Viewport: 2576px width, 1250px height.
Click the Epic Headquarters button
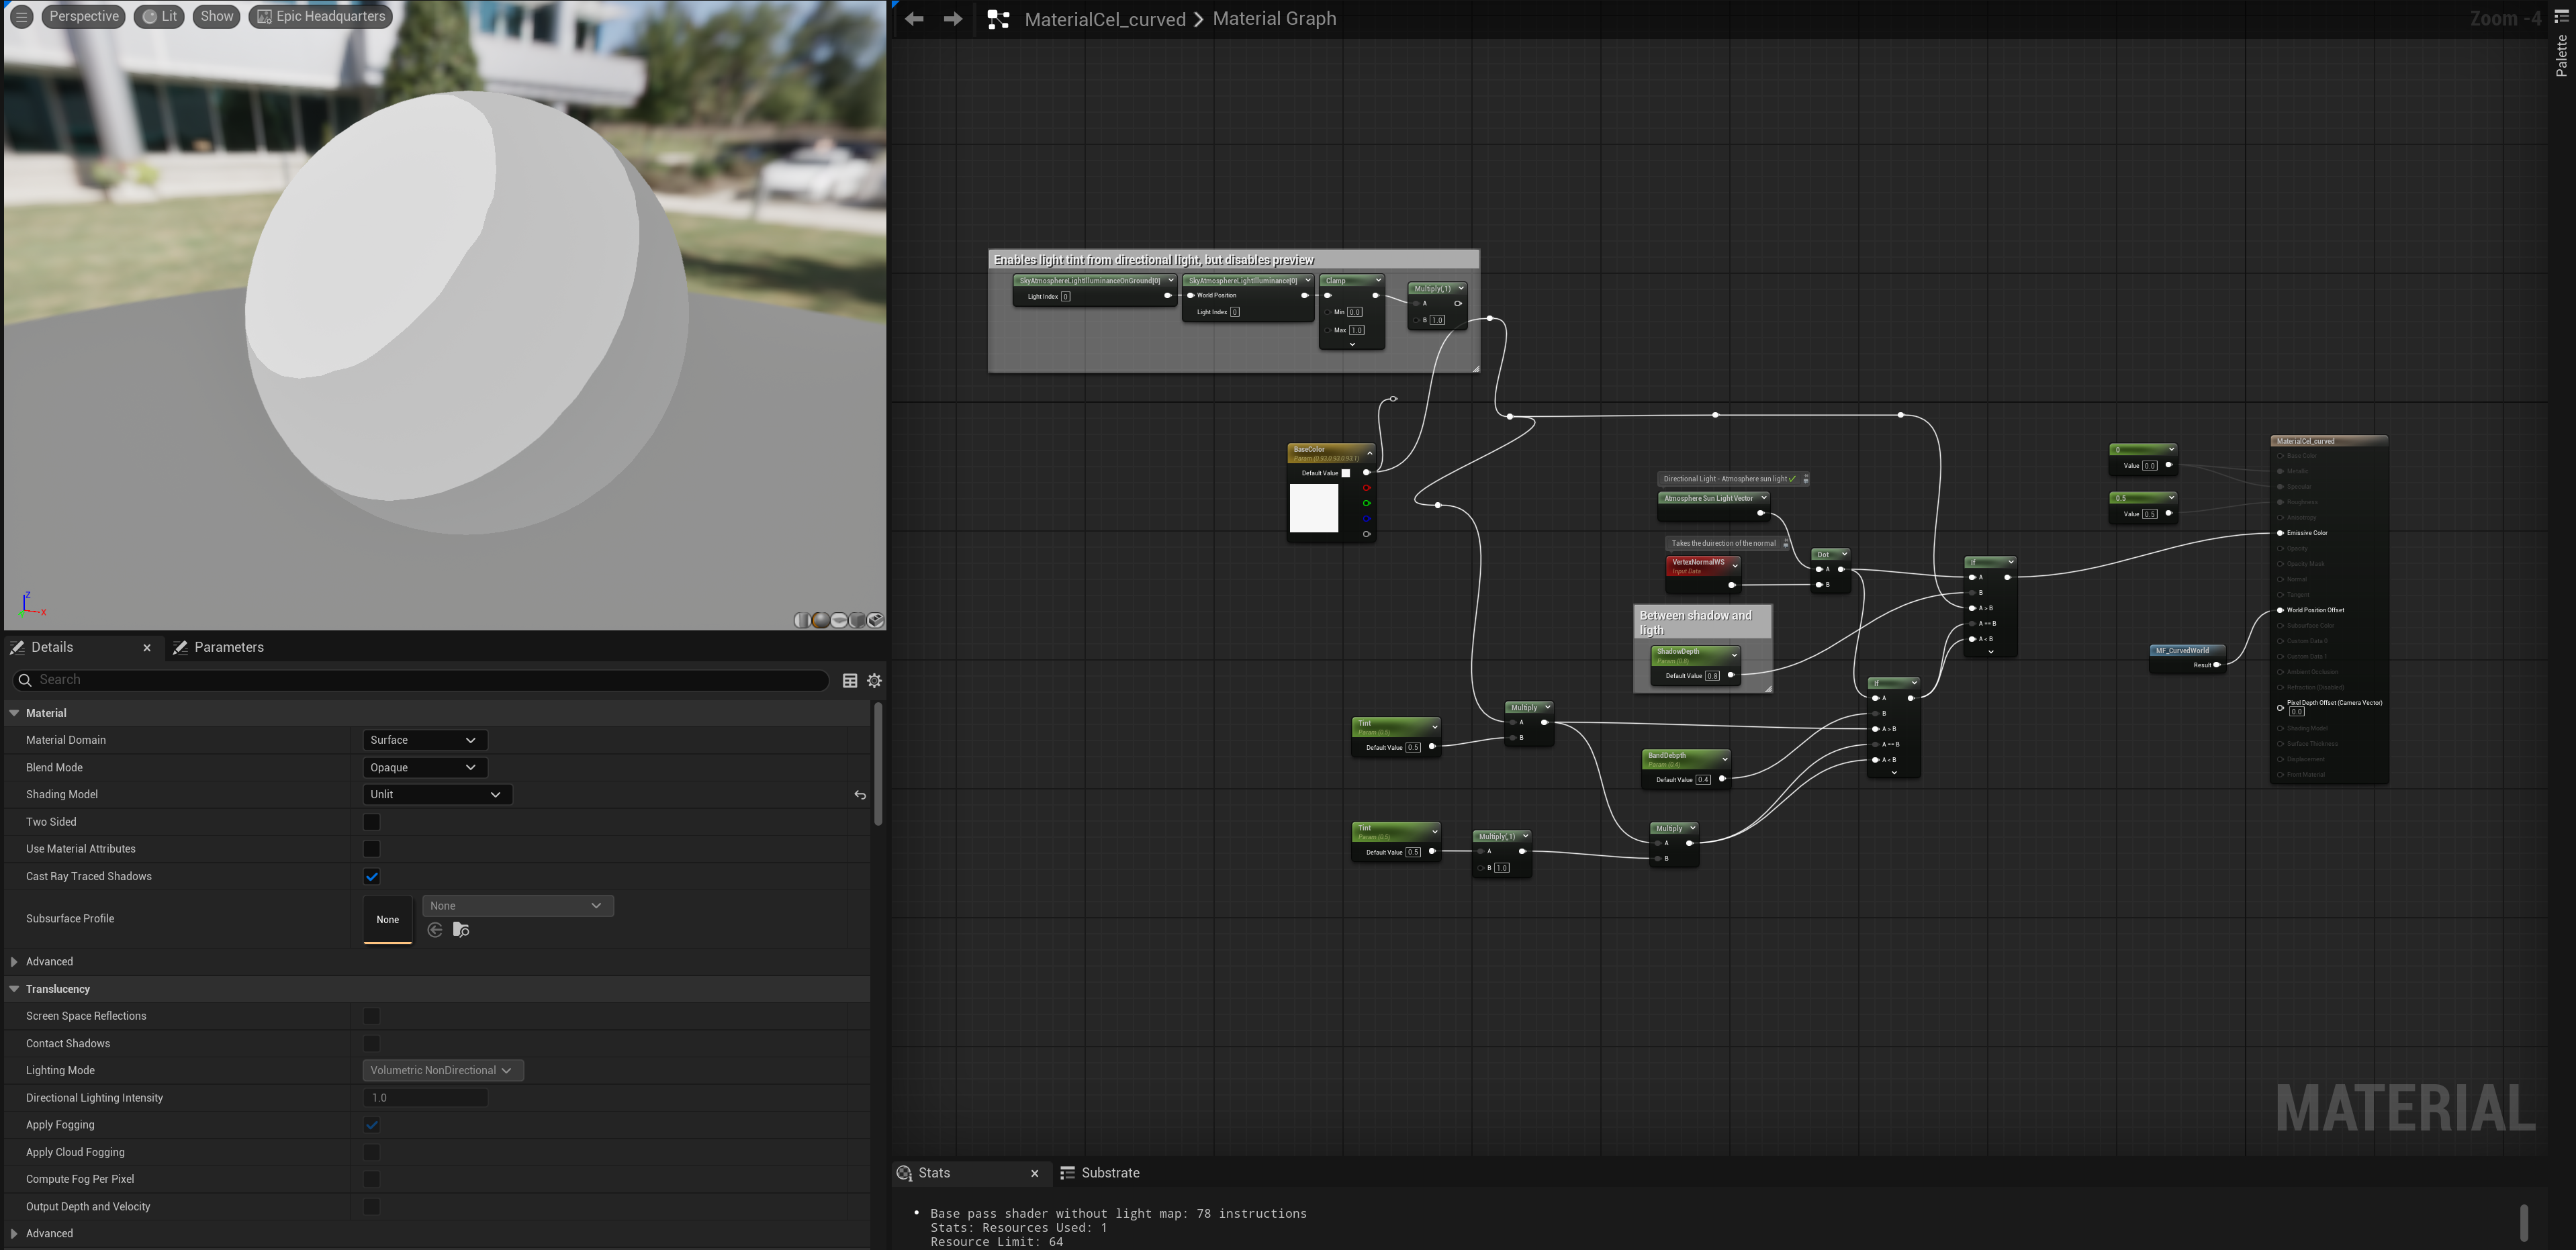tap(320, 16)
